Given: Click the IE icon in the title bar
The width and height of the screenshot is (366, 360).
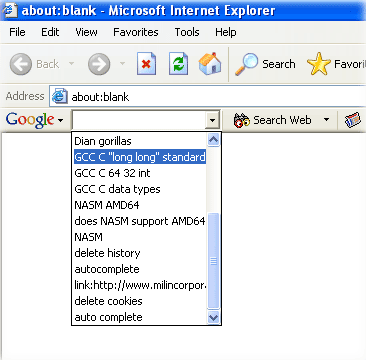Looking at the screenshot, I should 10,10.
